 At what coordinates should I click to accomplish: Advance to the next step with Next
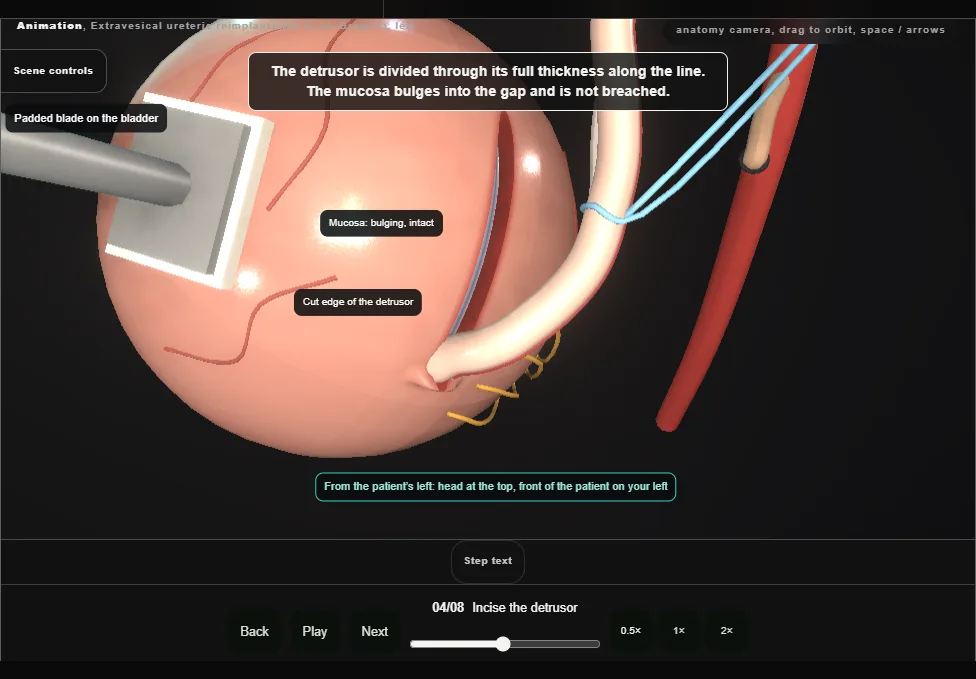pyautogui.click(x=375, y=631)
